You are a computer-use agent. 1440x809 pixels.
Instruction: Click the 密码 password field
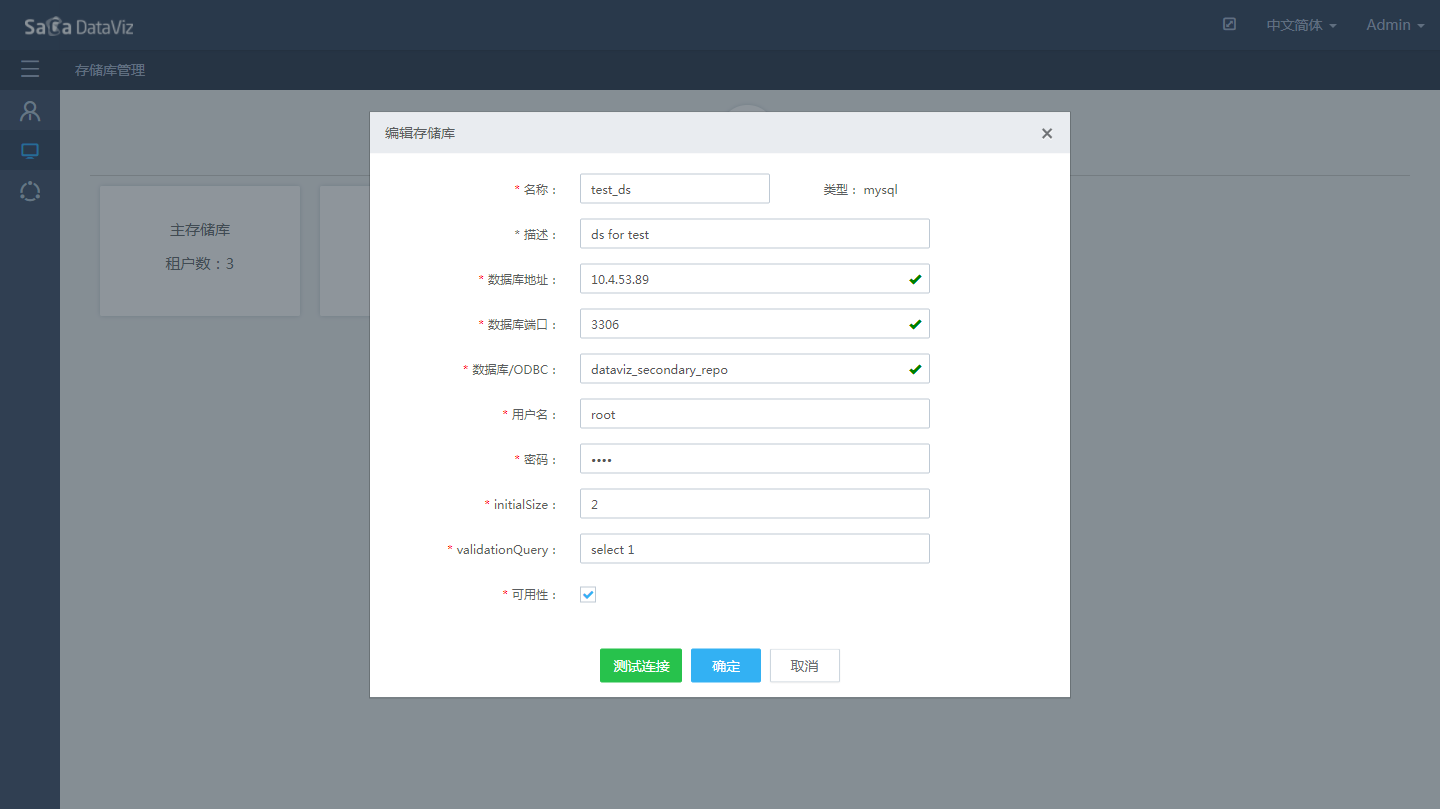point(755,459)
